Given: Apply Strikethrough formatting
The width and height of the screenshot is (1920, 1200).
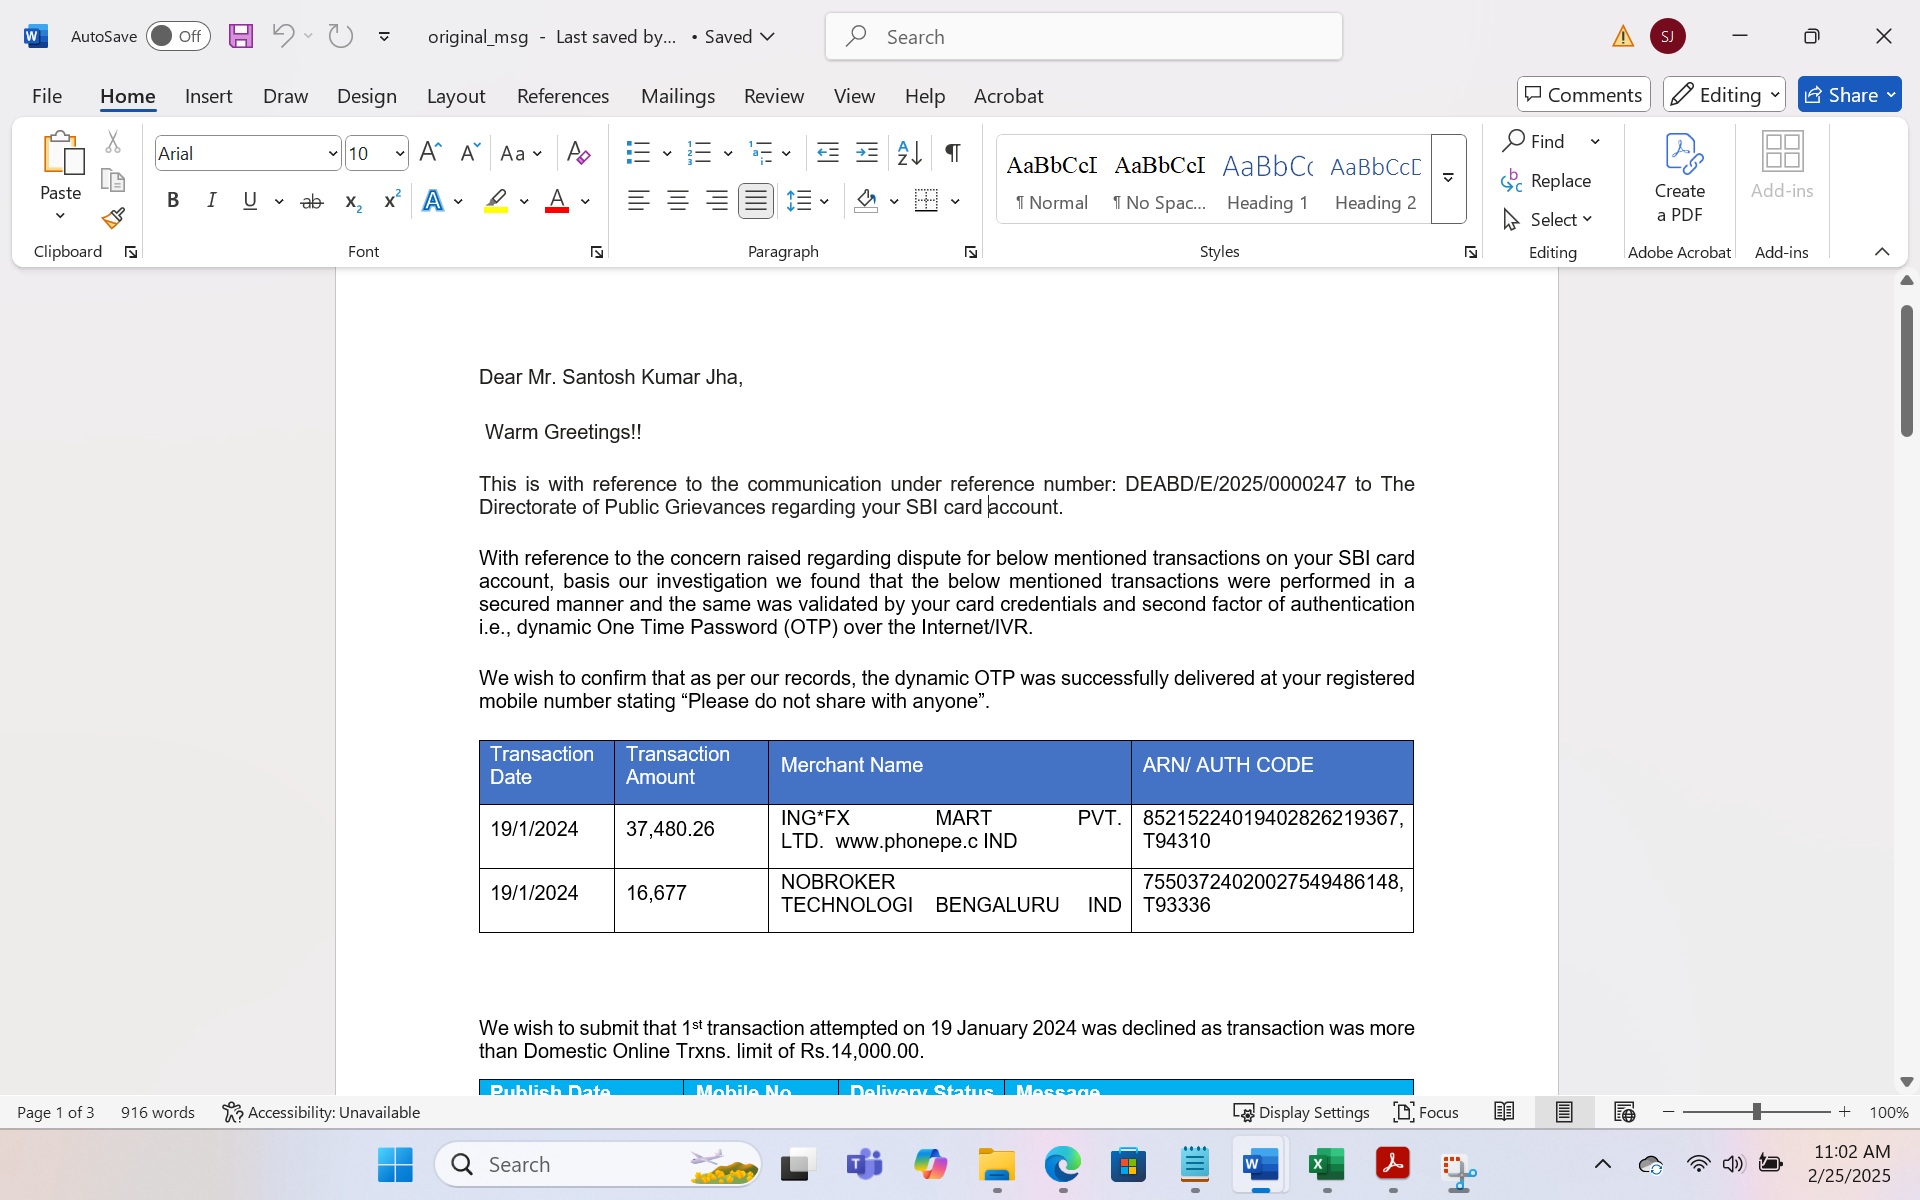Looking at the screenshot, I should pyautogui.click(x=312, y=202).
